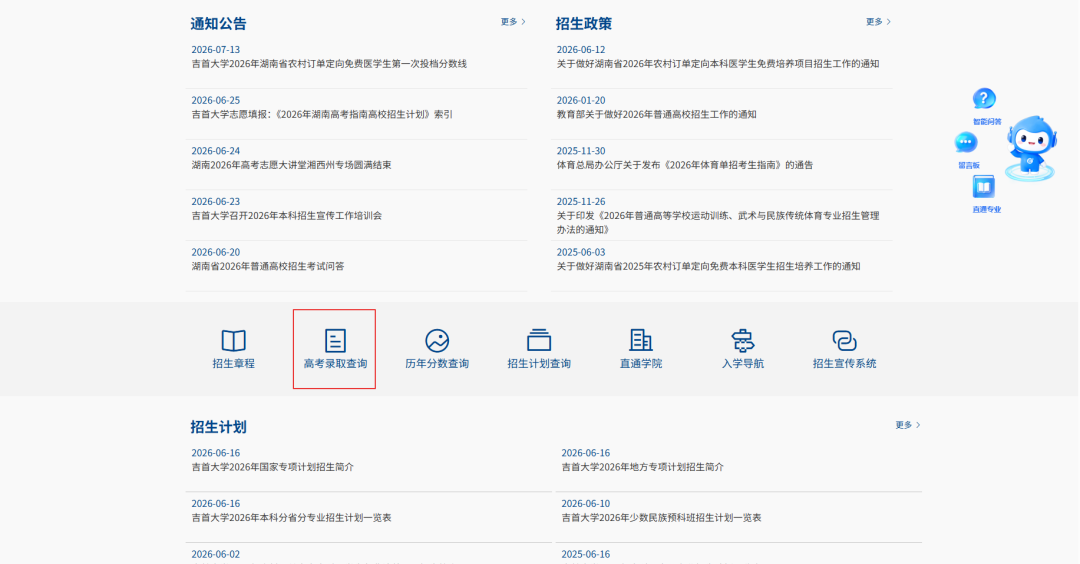Open notice 吉首大学2026年湖南省农村订单定向免费医学生第一次投档分数线

pyautogui.click(x=329, y=64)
